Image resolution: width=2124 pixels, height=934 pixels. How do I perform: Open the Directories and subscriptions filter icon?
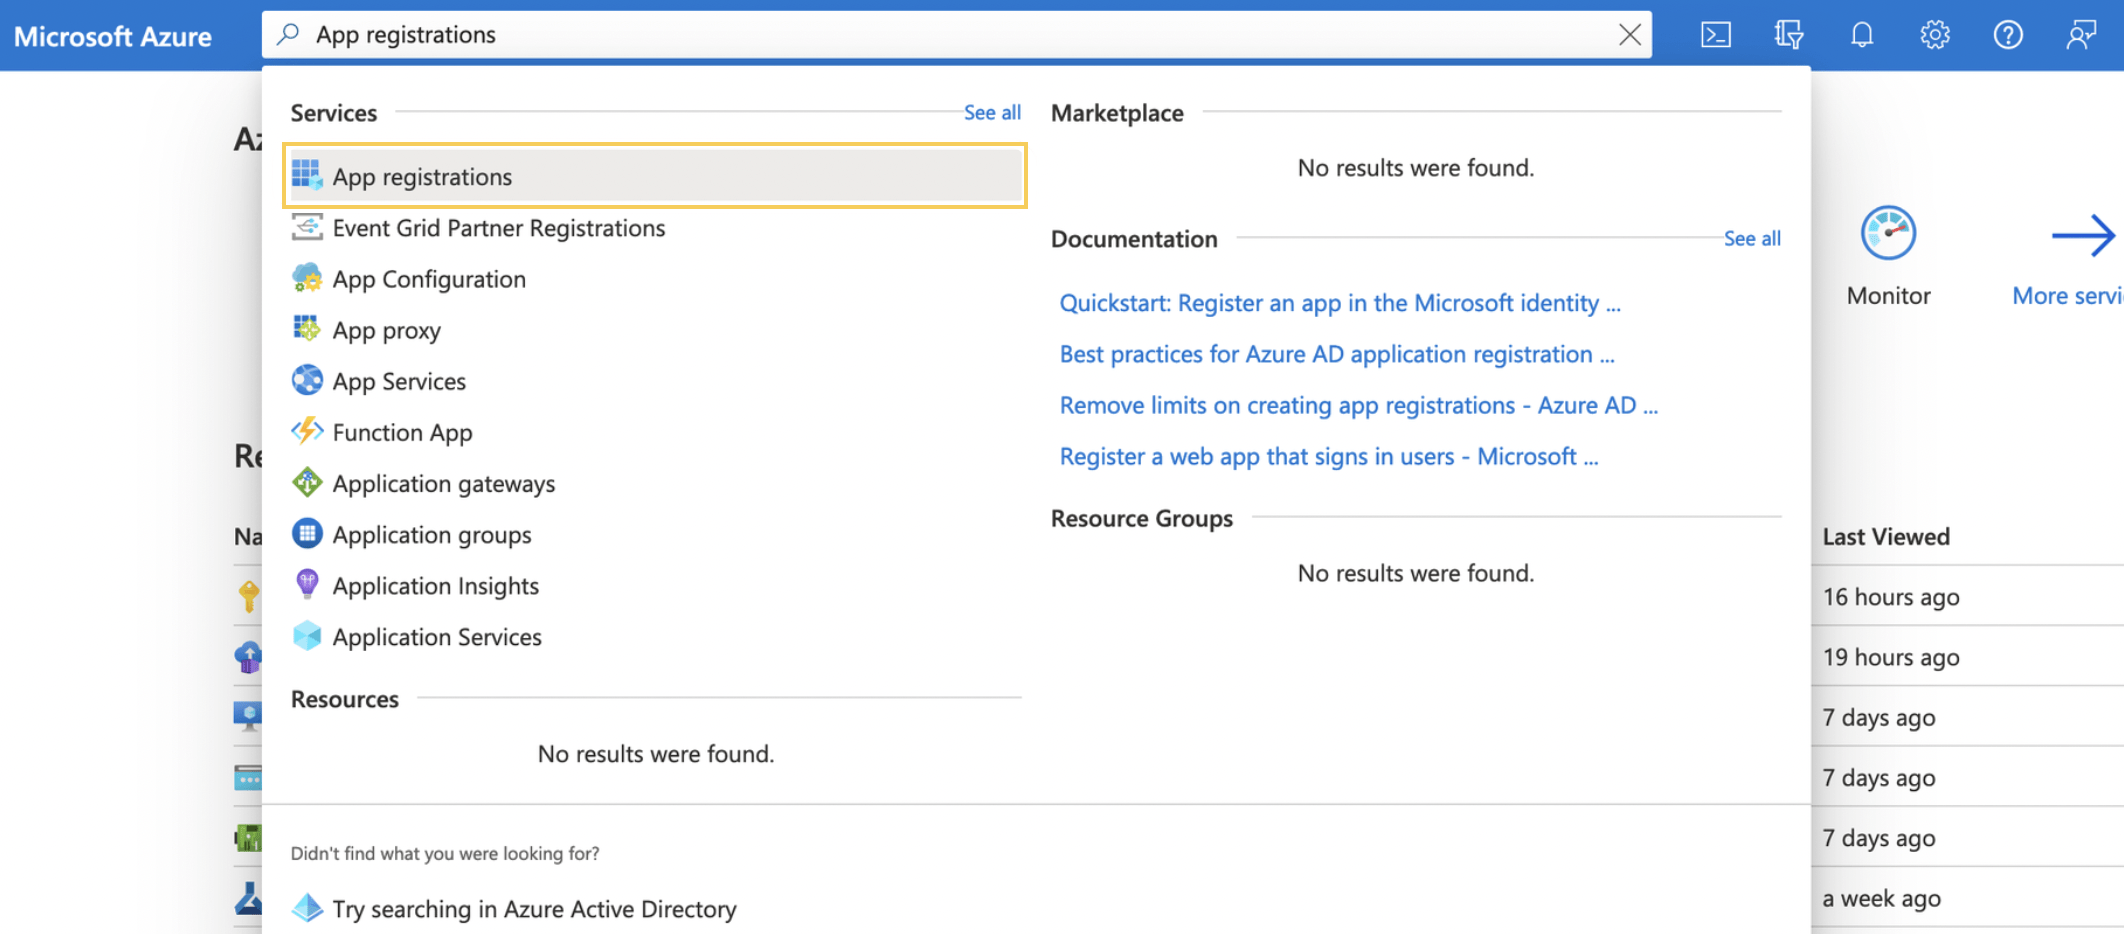1789,35
